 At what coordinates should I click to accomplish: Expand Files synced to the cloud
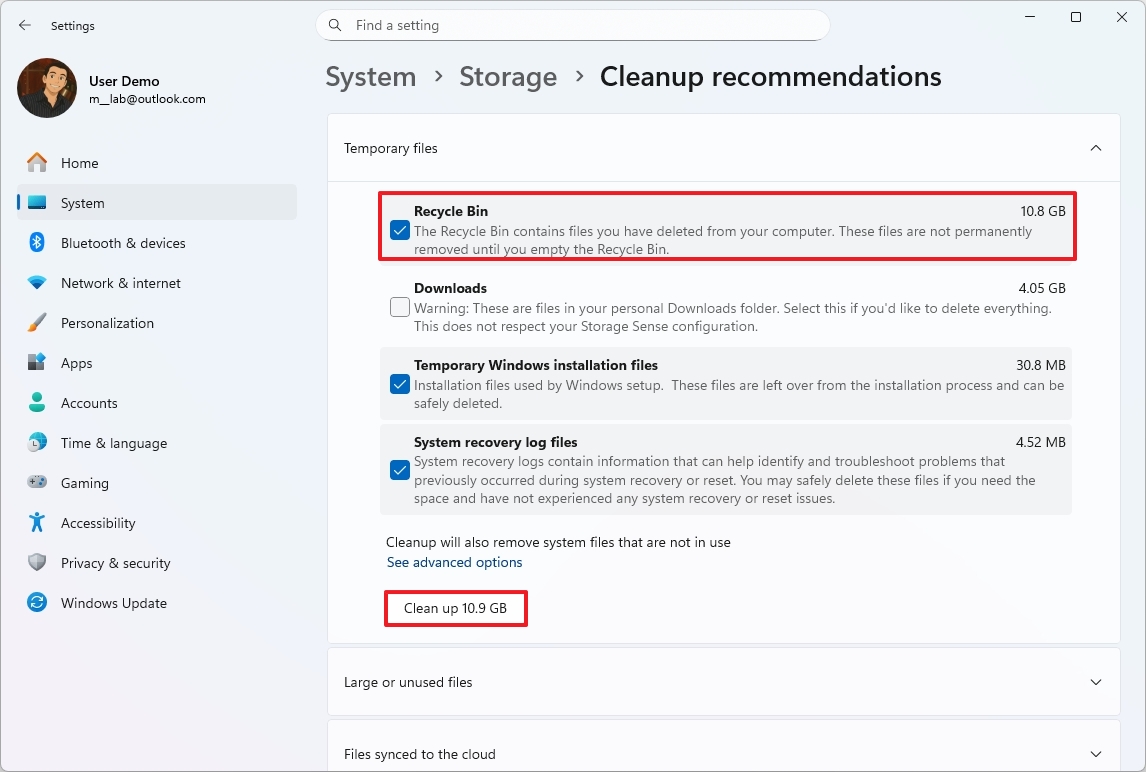(1095, 753)
